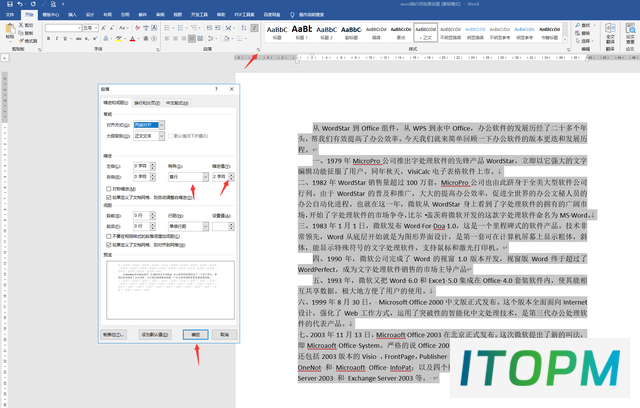Open the paragraph settings dialog launcher
The image size is (640, 408).
258,50
